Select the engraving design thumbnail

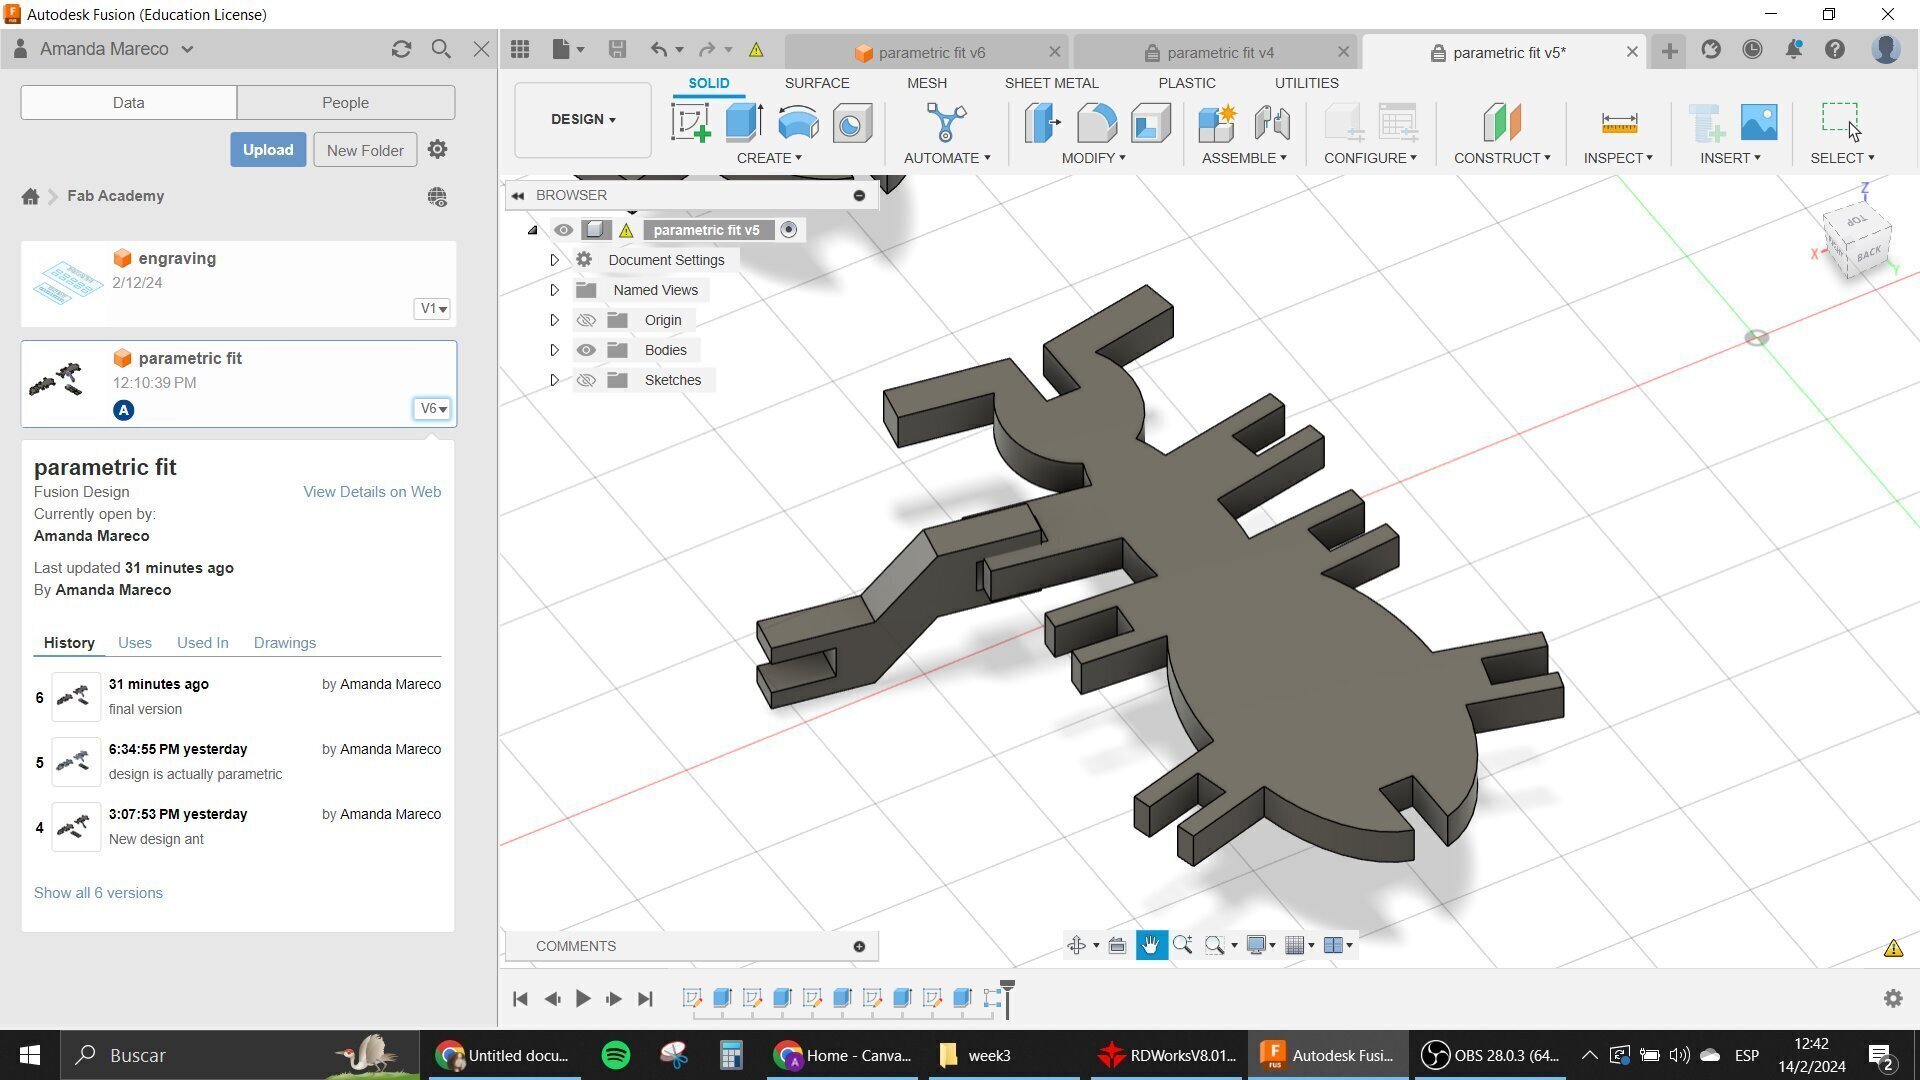point(67,282)
